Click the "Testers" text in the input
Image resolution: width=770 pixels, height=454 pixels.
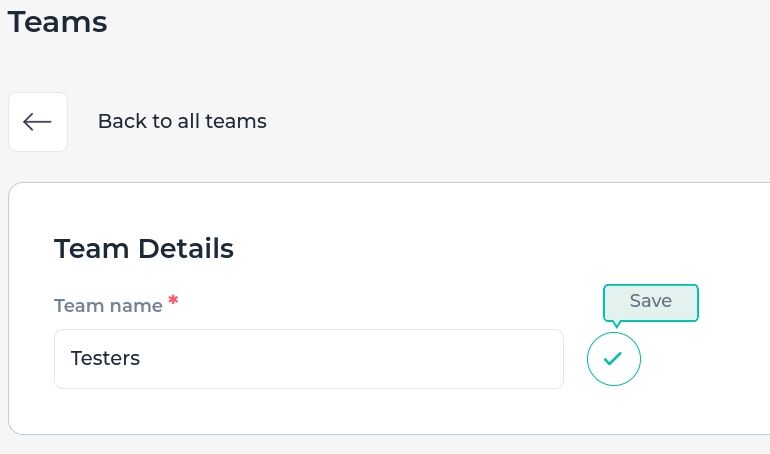pos(105,358)
